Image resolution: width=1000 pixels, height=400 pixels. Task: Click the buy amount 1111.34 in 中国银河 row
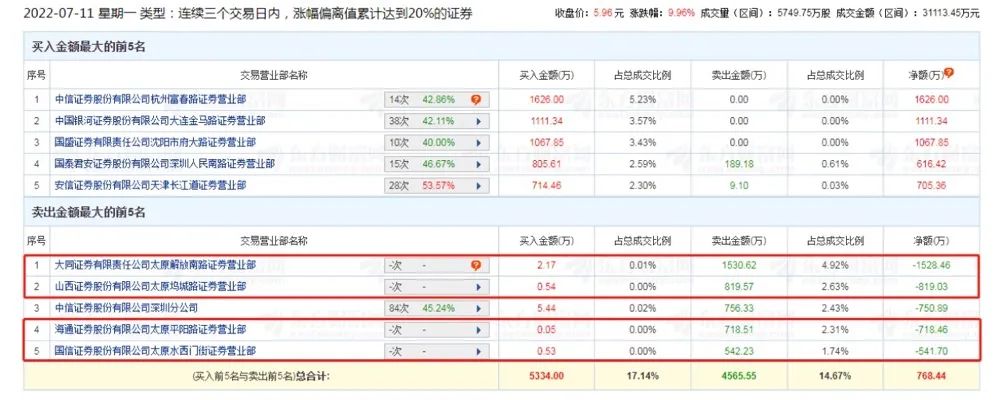[x=547, y=121]
